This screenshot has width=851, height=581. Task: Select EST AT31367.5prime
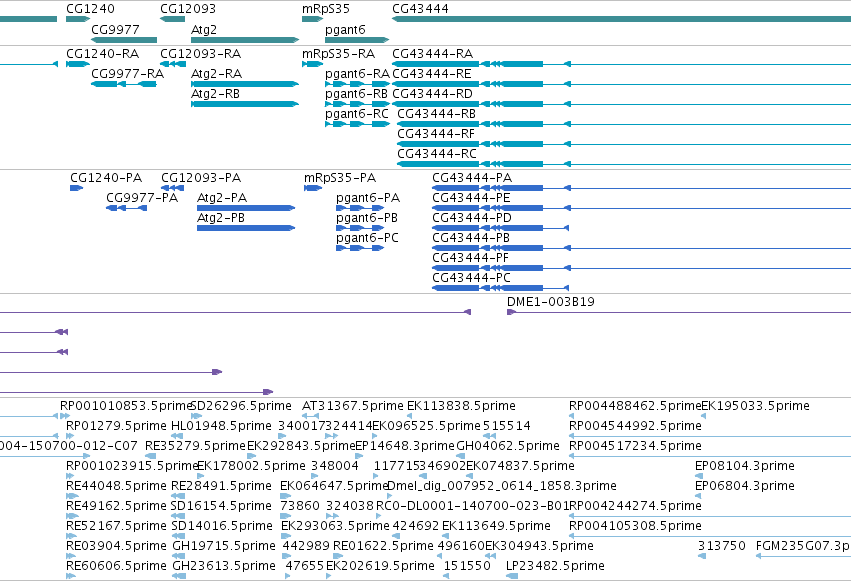352,406
